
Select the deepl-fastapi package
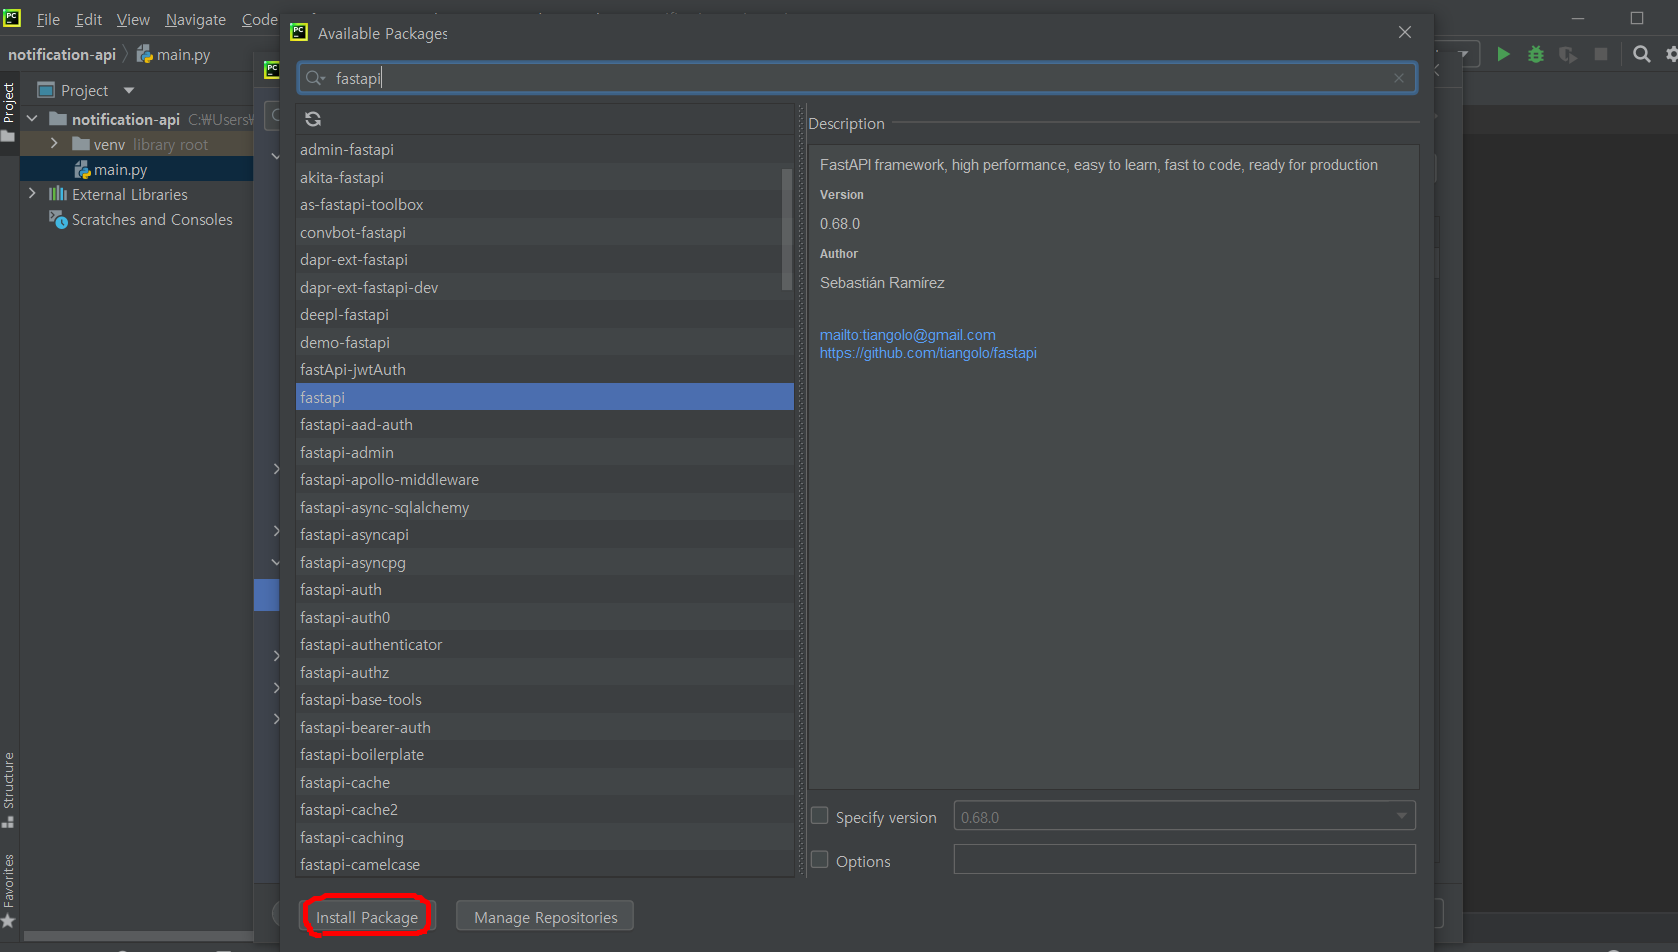(545, 314)
